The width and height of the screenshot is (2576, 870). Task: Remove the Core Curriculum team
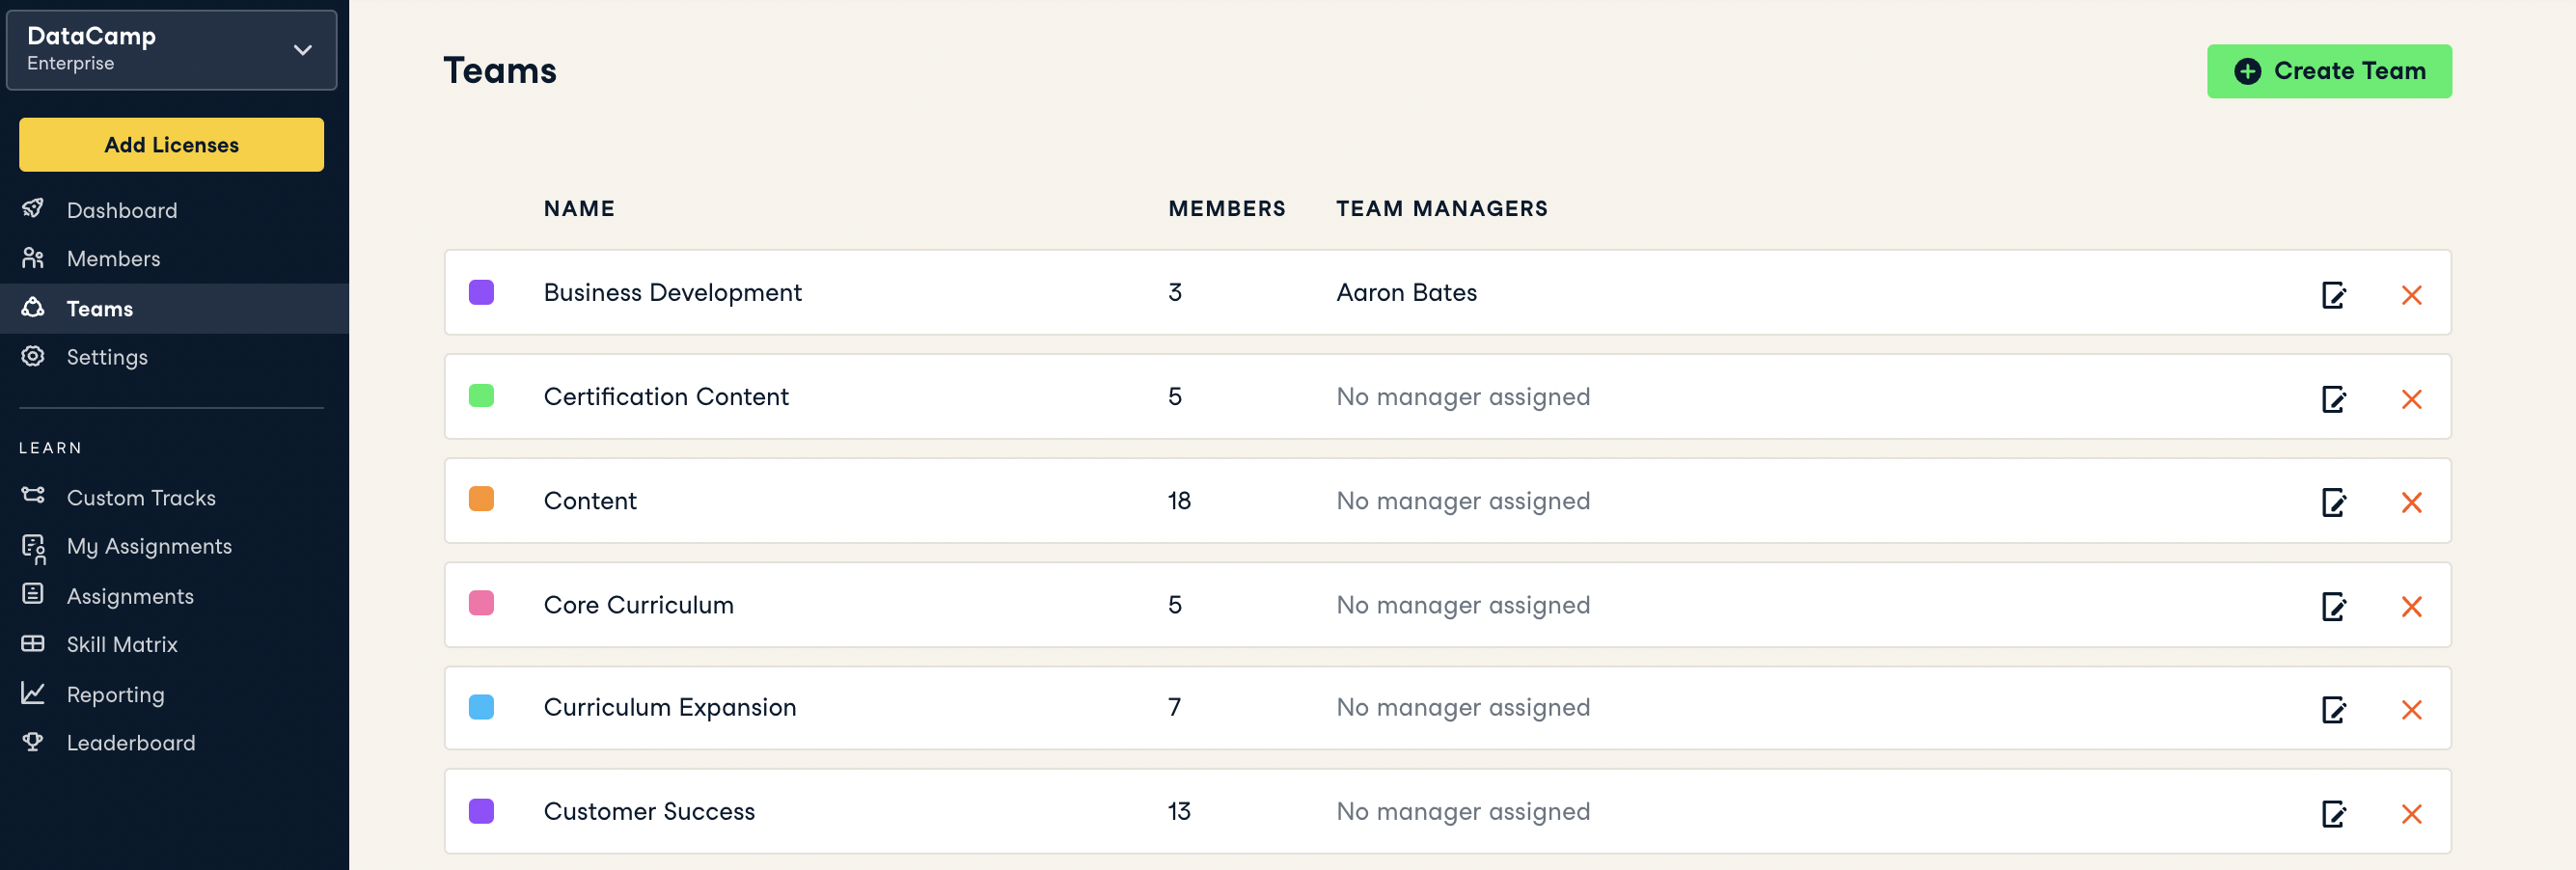pyautogui.click(x=2411, y=607)
